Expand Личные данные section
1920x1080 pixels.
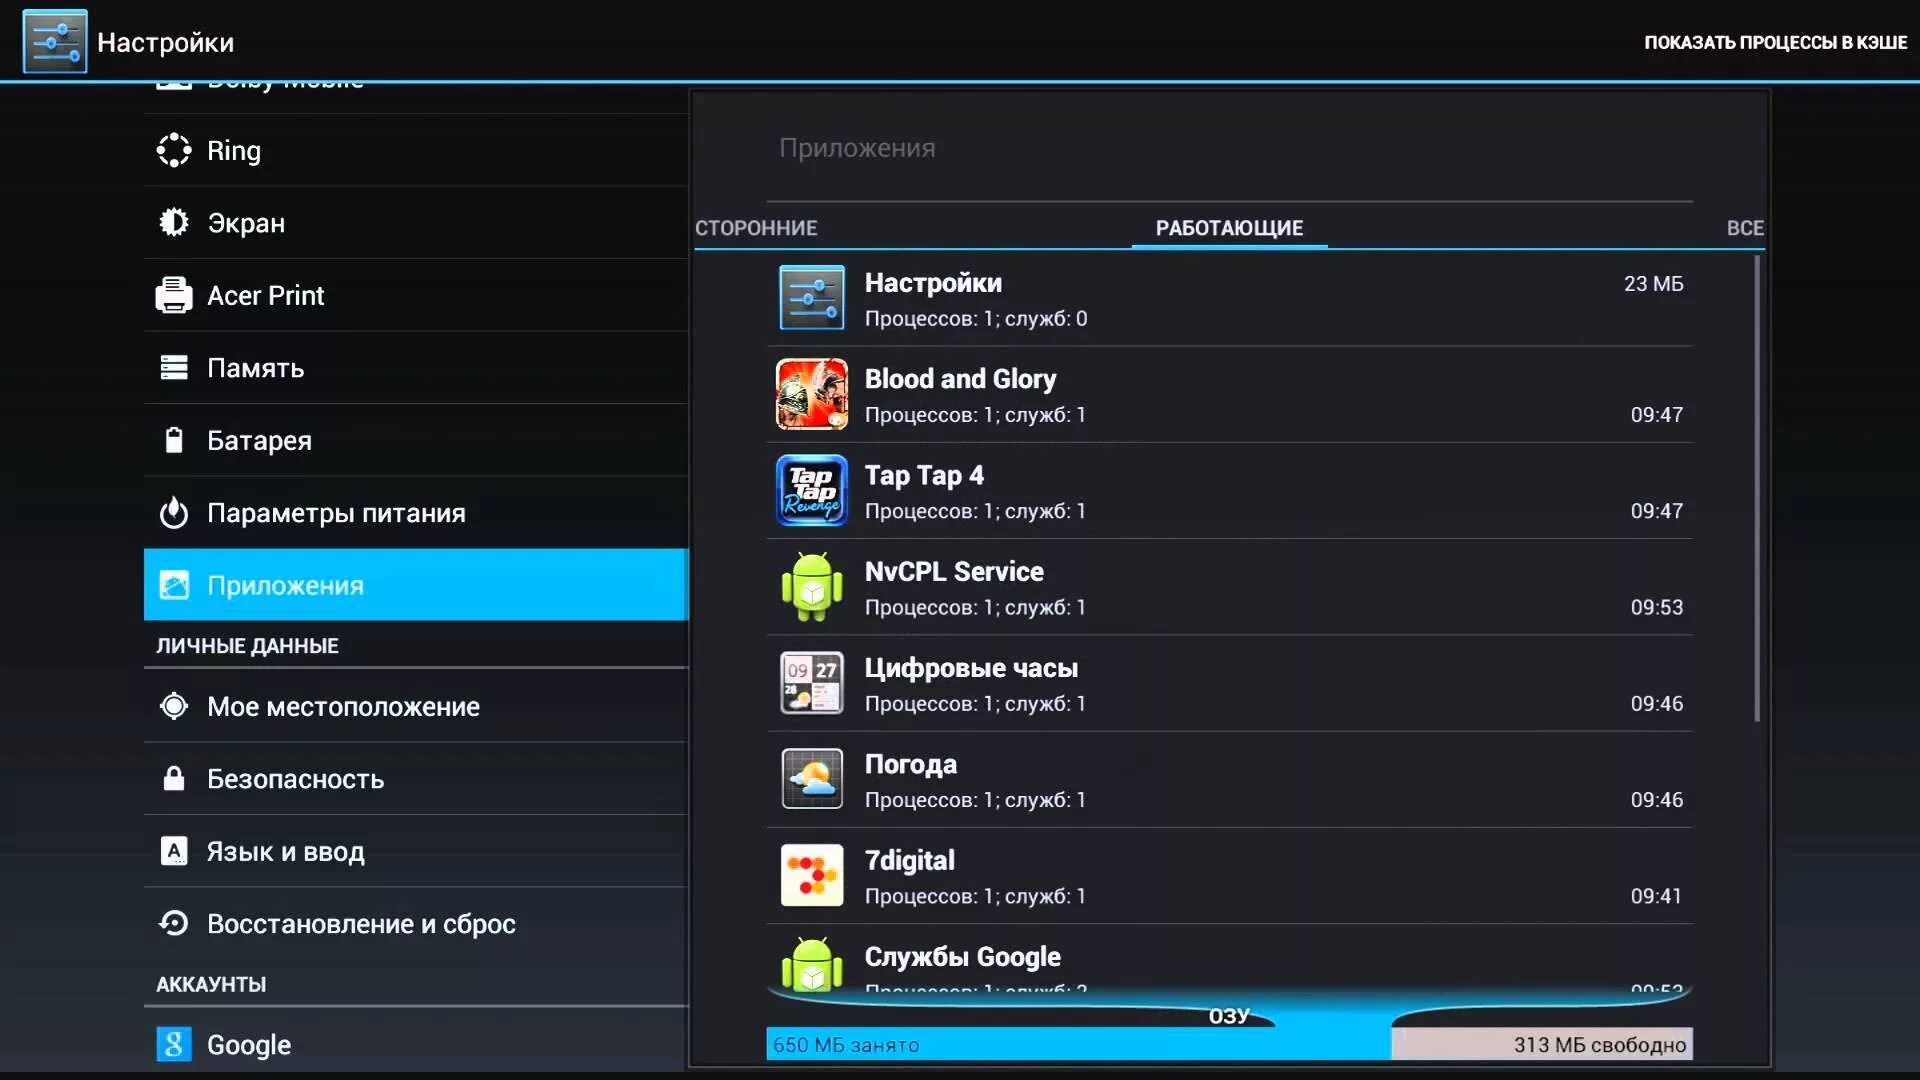click(247, 645)
